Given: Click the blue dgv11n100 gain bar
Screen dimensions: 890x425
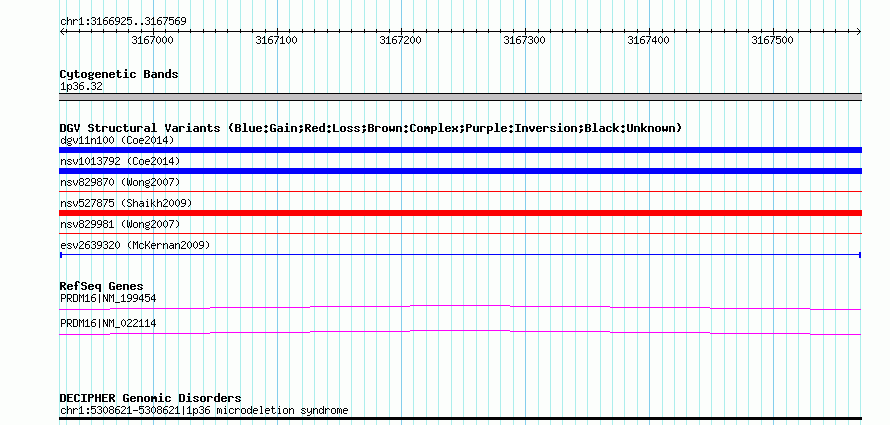Looking at the screenshot, I should click(460, 150).
